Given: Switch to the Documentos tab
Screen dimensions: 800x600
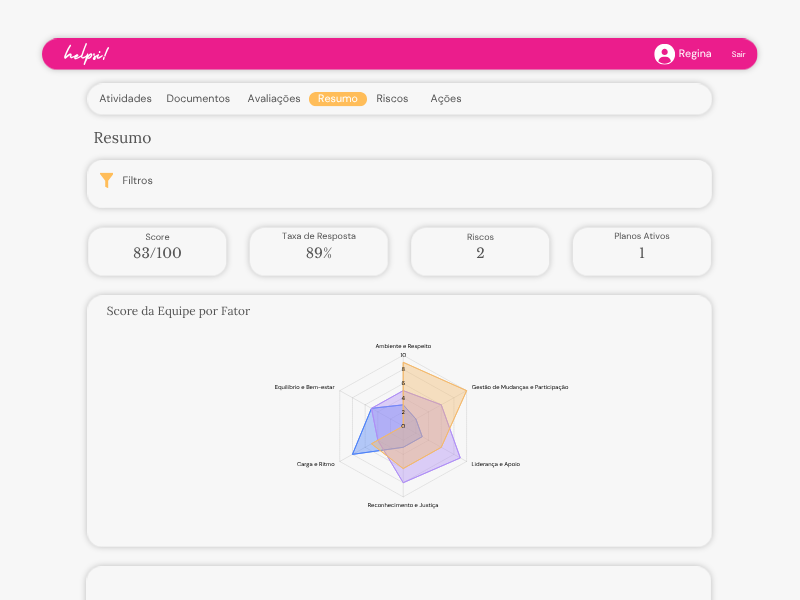Looking at the screenshot, I should pos(198,99).
